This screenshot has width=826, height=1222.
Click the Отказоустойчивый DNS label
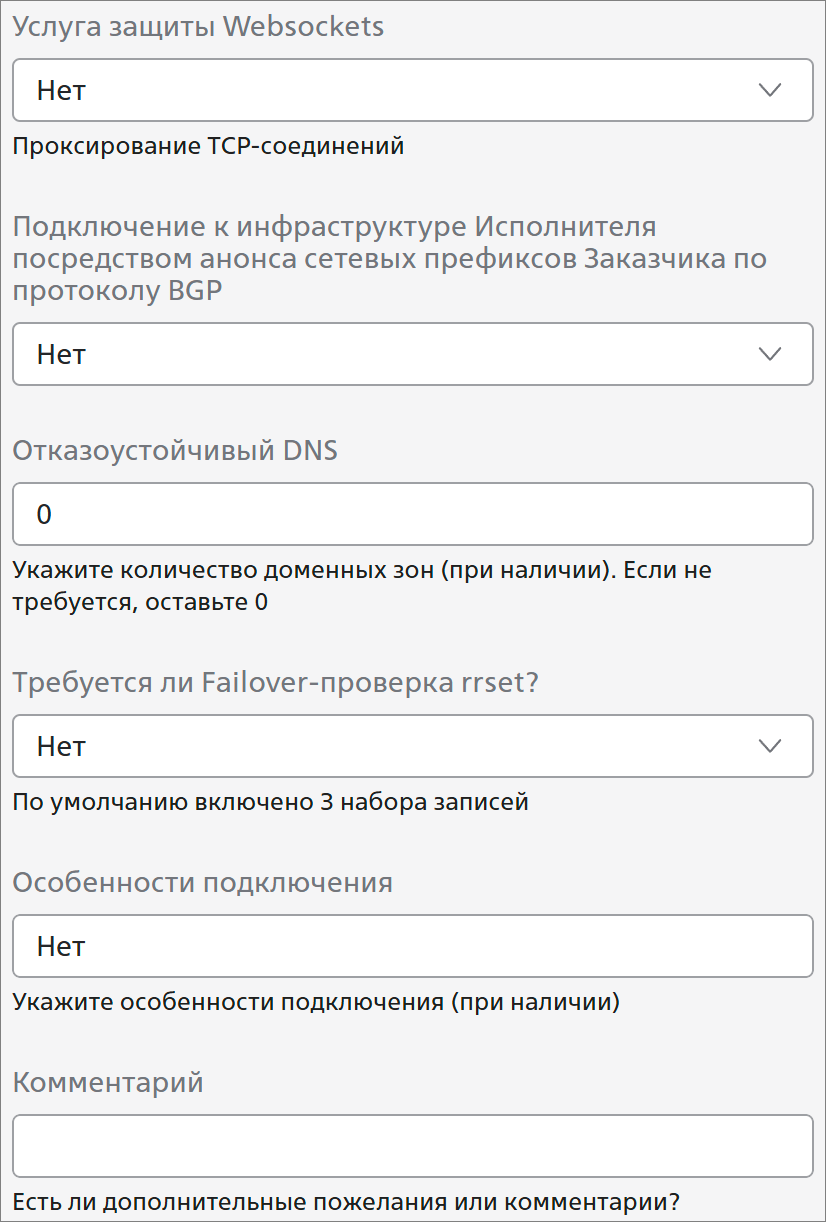tap(175, 450)
